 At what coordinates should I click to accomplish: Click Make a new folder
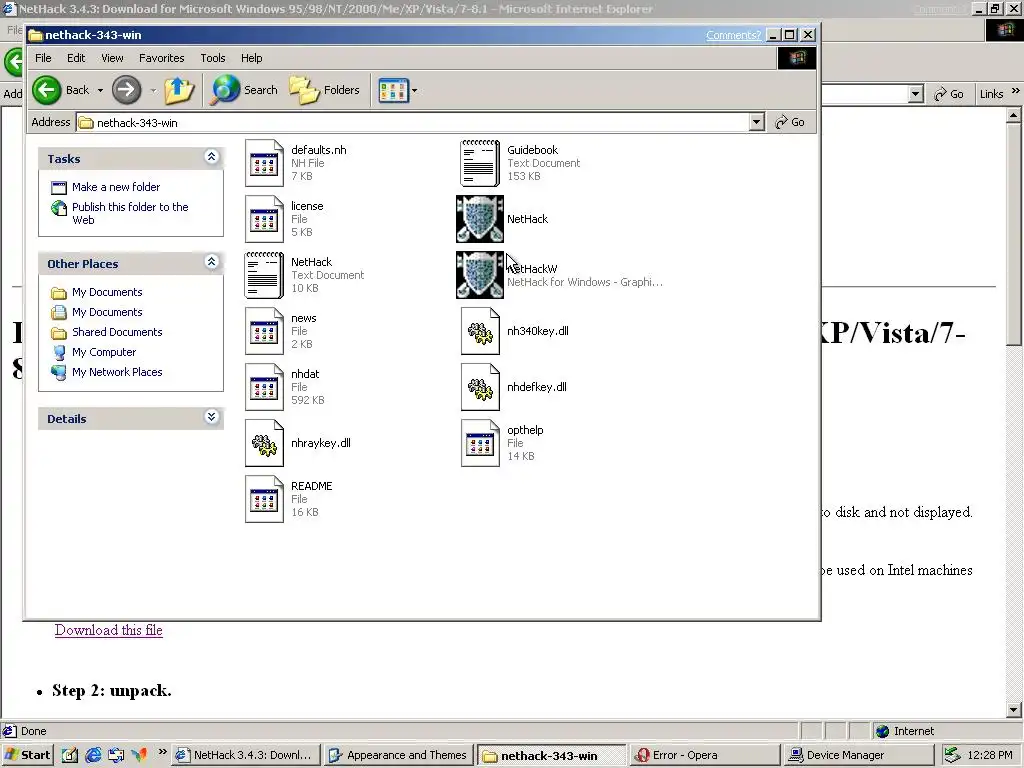point(116,187)
